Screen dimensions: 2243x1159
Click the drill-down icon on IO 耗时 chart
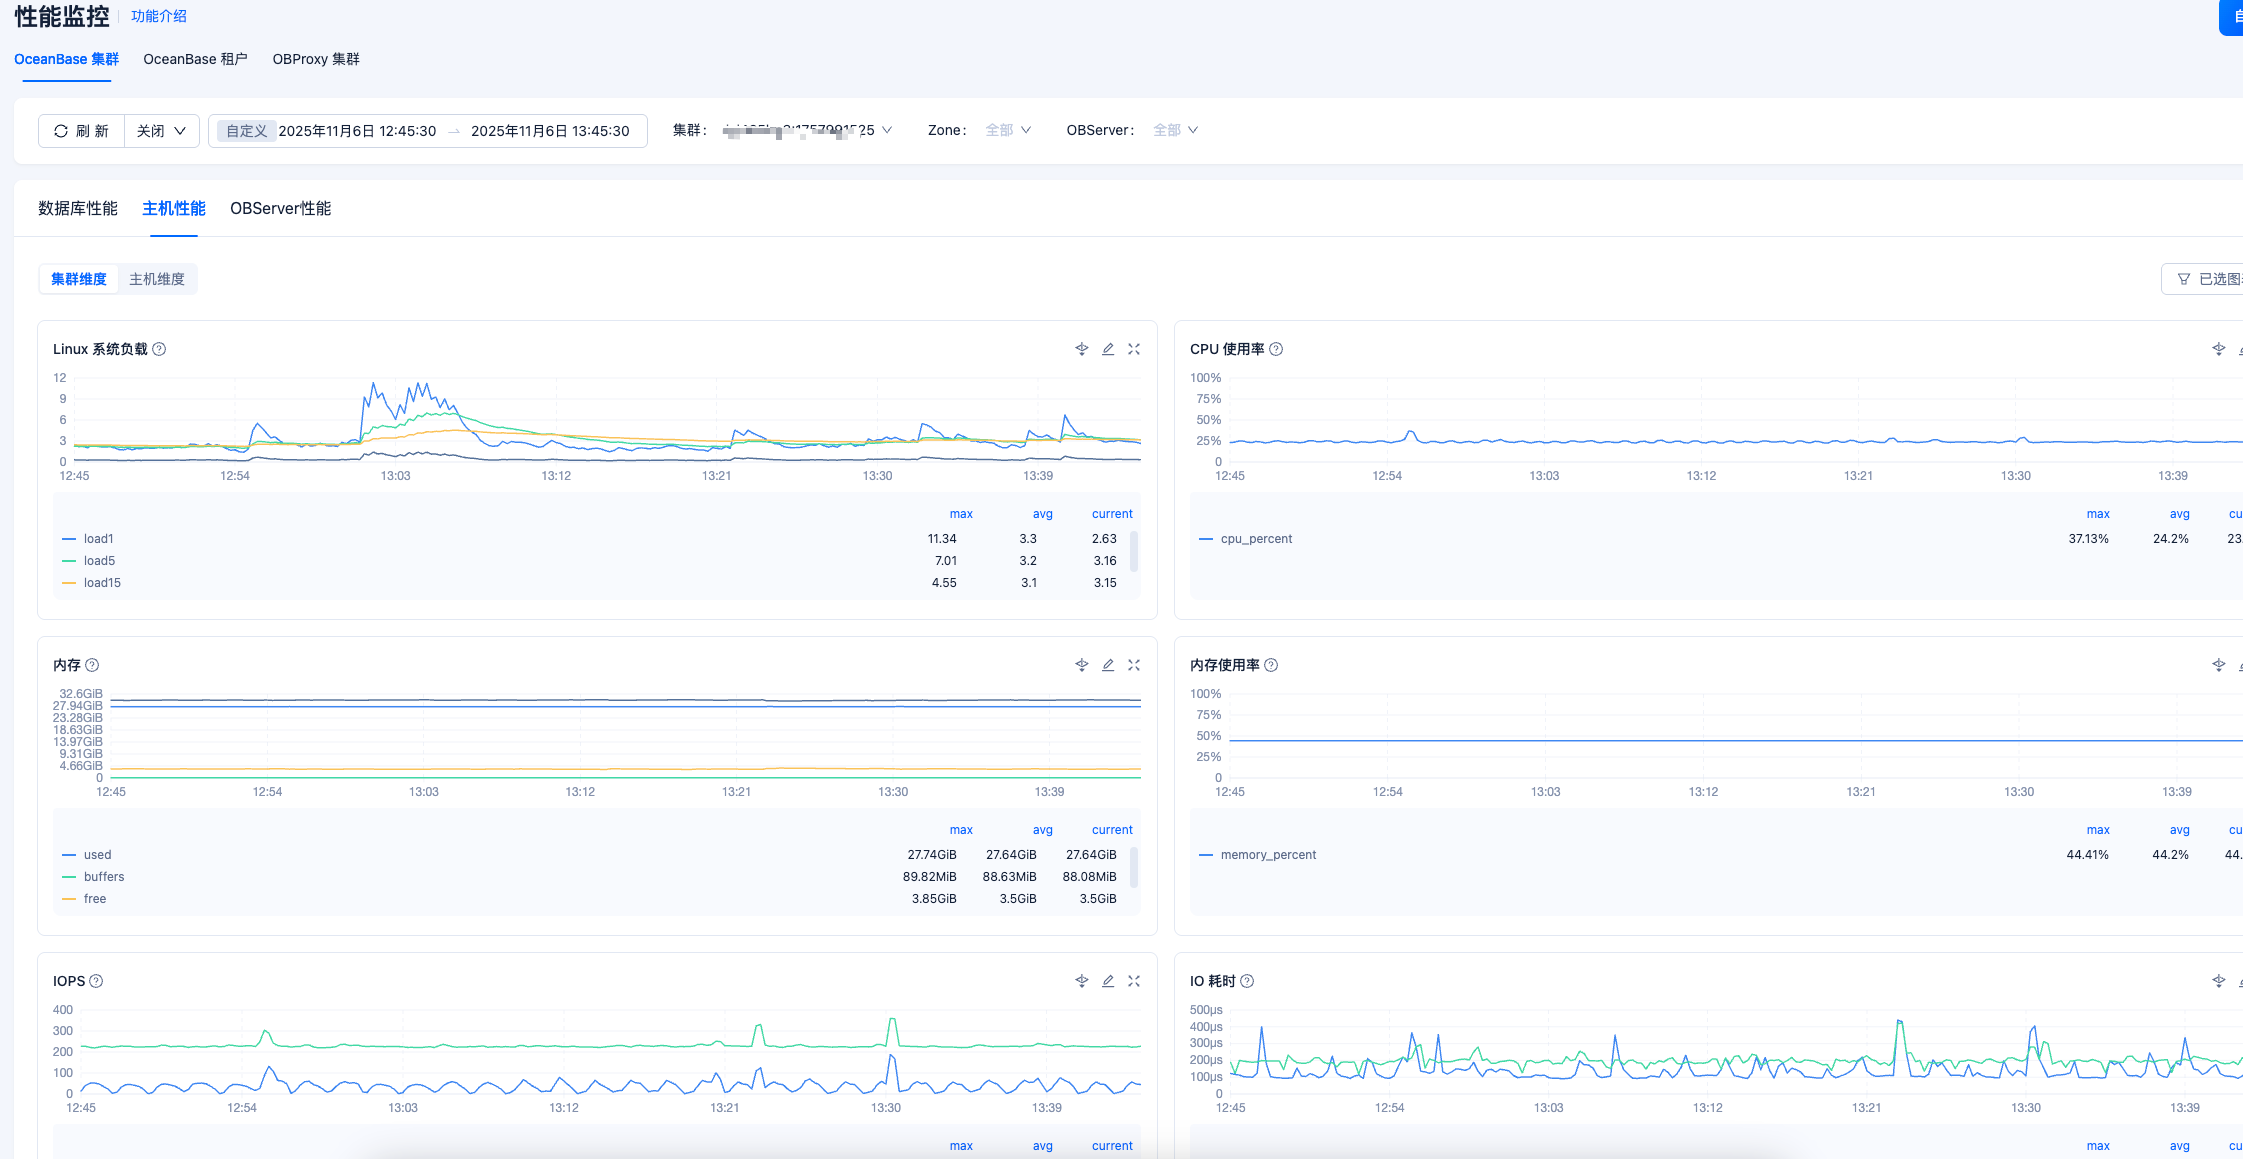coord(2218,981)
